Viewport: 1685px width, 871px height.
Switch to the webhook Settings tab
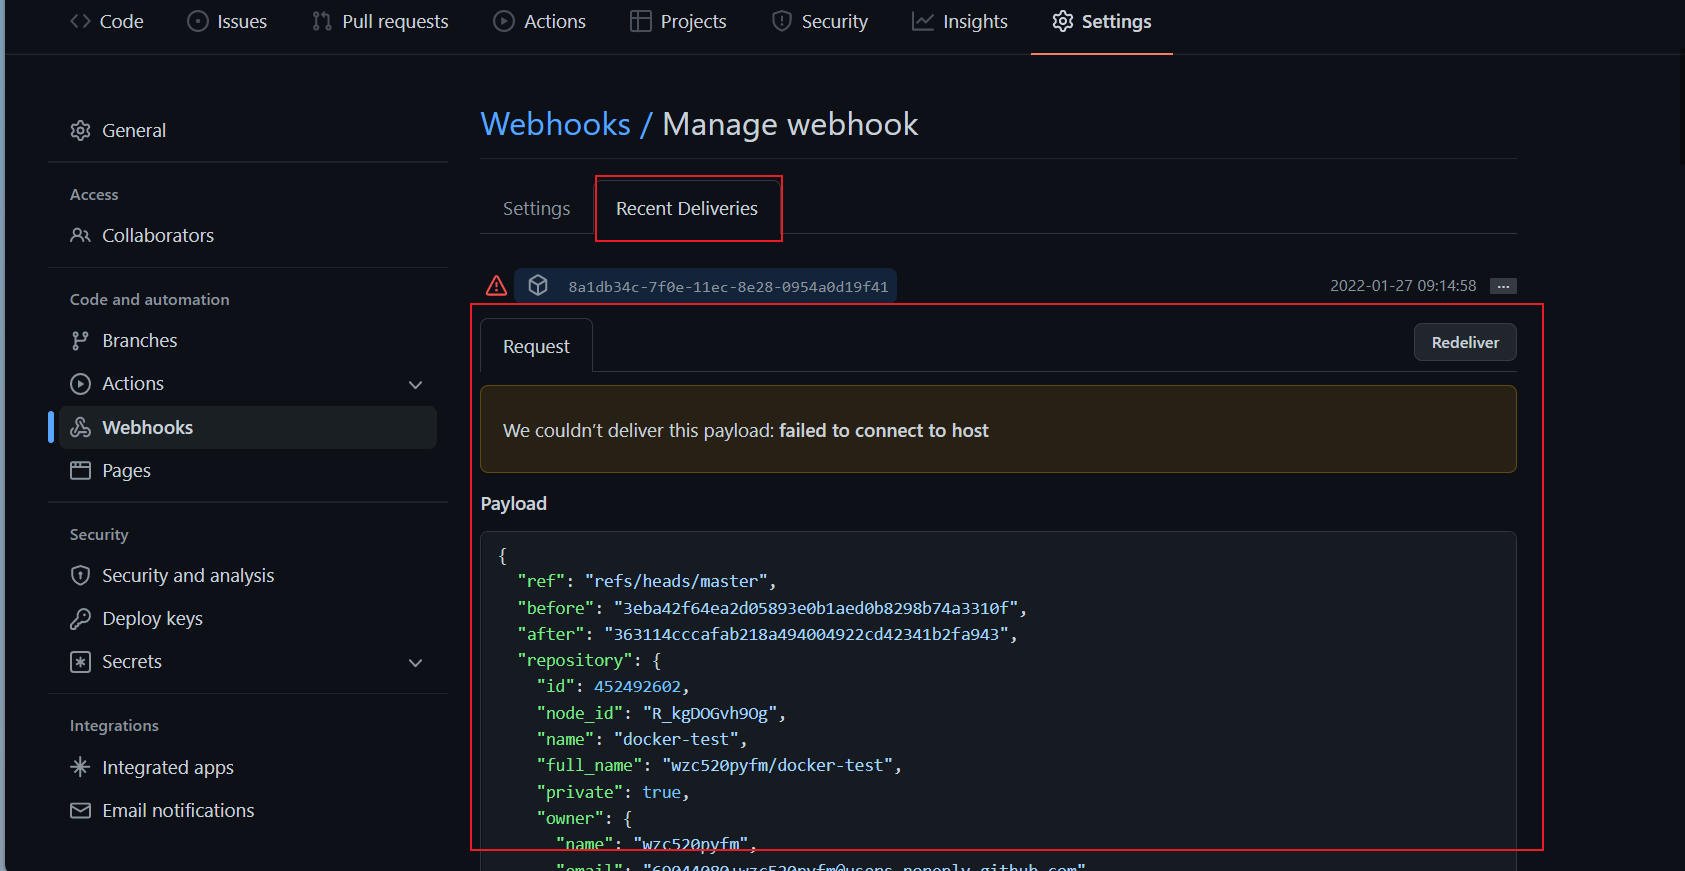point(536,209)
